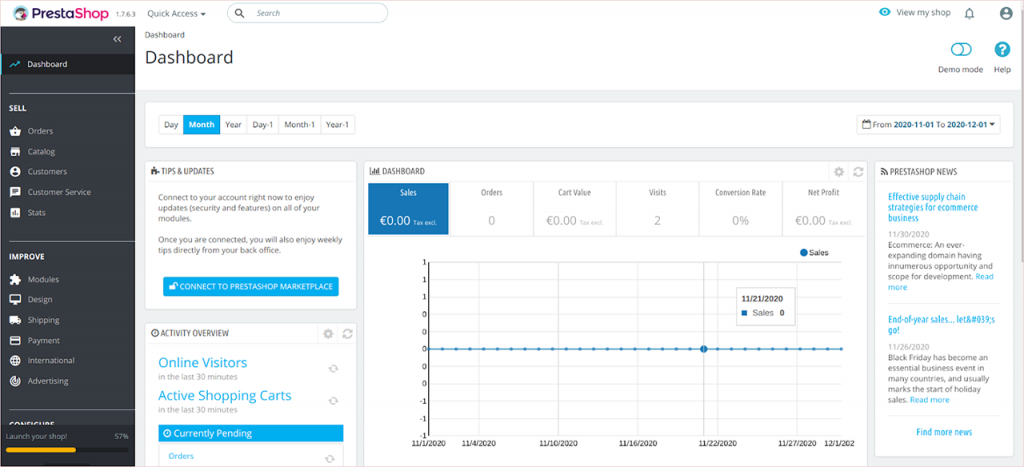Click the Dashboard trend icon in sidebar
This screenshot has width=1024, height=467.
pyautogui.click(x=15, y=64)
